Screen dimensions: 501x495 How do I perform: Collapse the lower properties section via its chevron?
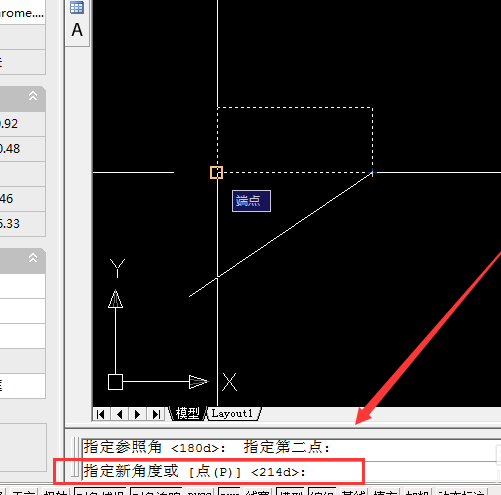tap(33, 258)
